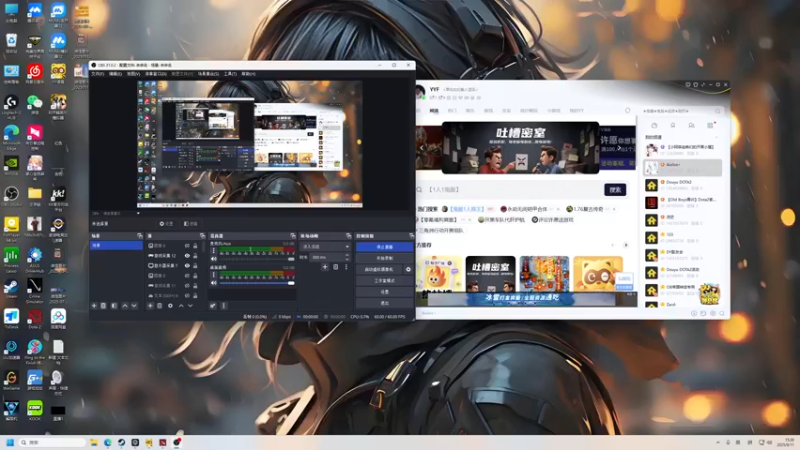Click the 工作室模式 button in OBS

pyautogui.click(x=384, y=281)
